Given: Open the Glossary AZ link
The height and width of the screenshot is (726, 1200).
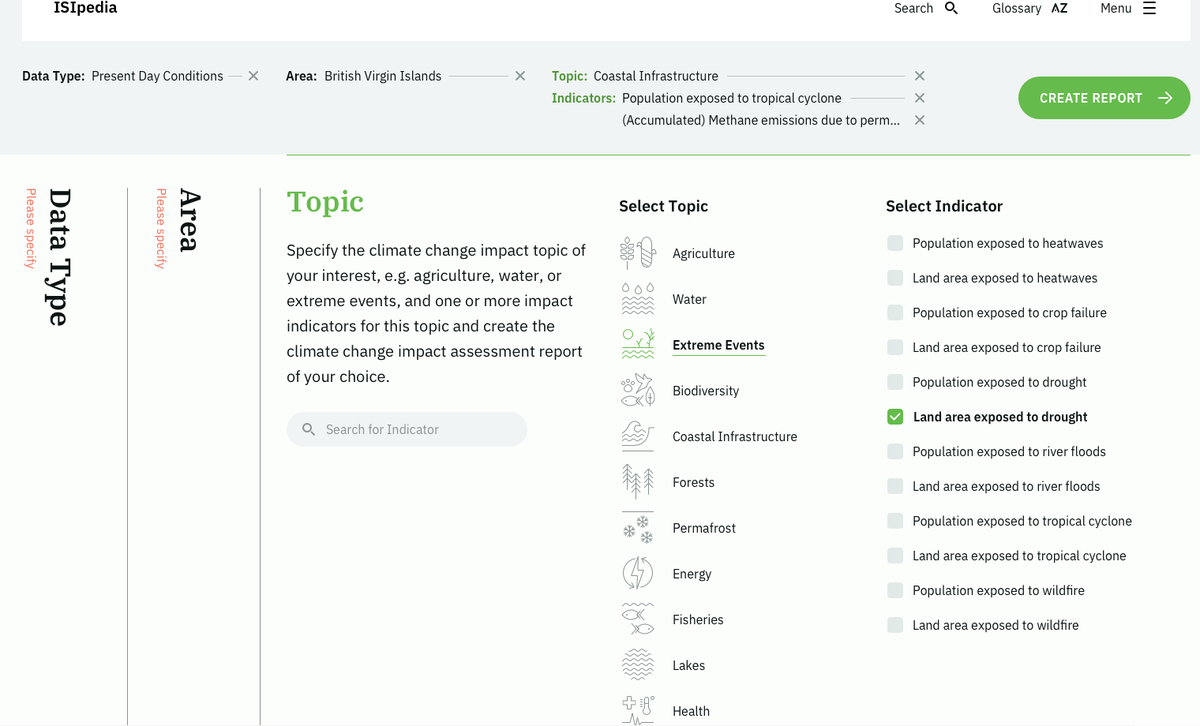Looking at the screenshot, I should coord(1030,8).
